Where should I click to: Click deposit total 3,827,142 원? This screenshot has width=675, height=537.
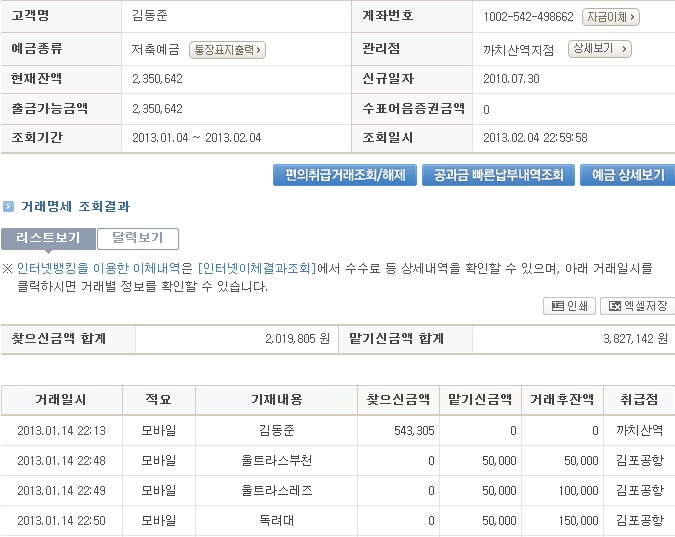[635, 339]
